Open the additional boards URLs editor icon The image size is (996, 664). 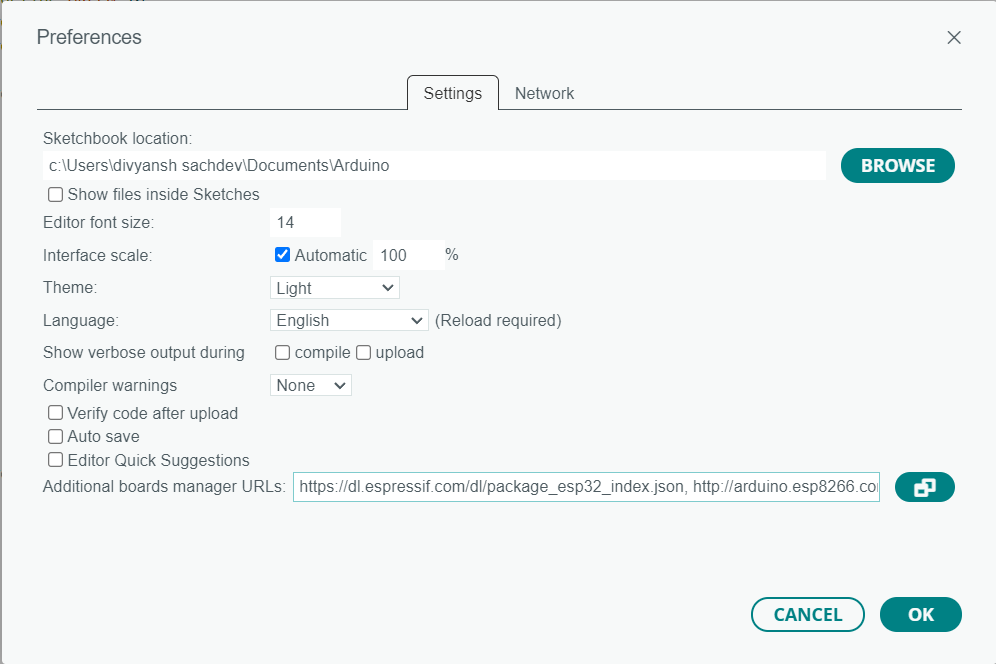925,487
